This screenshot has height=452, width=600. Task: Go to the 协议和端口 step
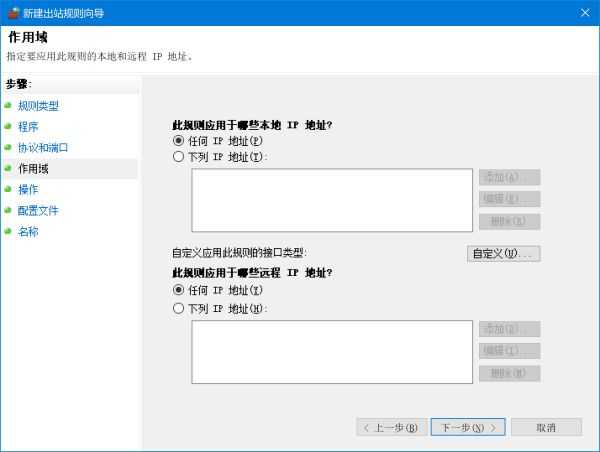coord(43,147)
